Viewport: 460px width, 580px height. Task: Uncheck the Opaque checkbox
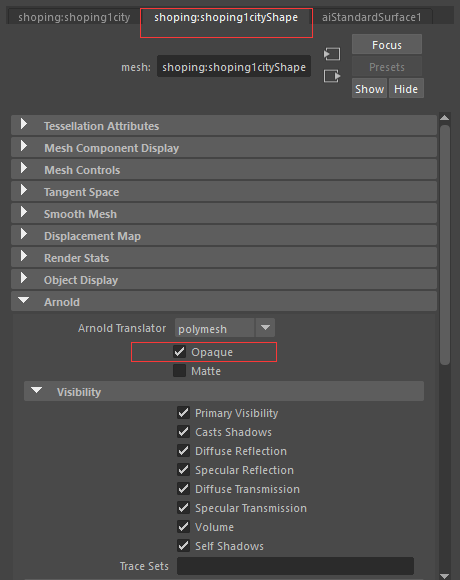179,351
